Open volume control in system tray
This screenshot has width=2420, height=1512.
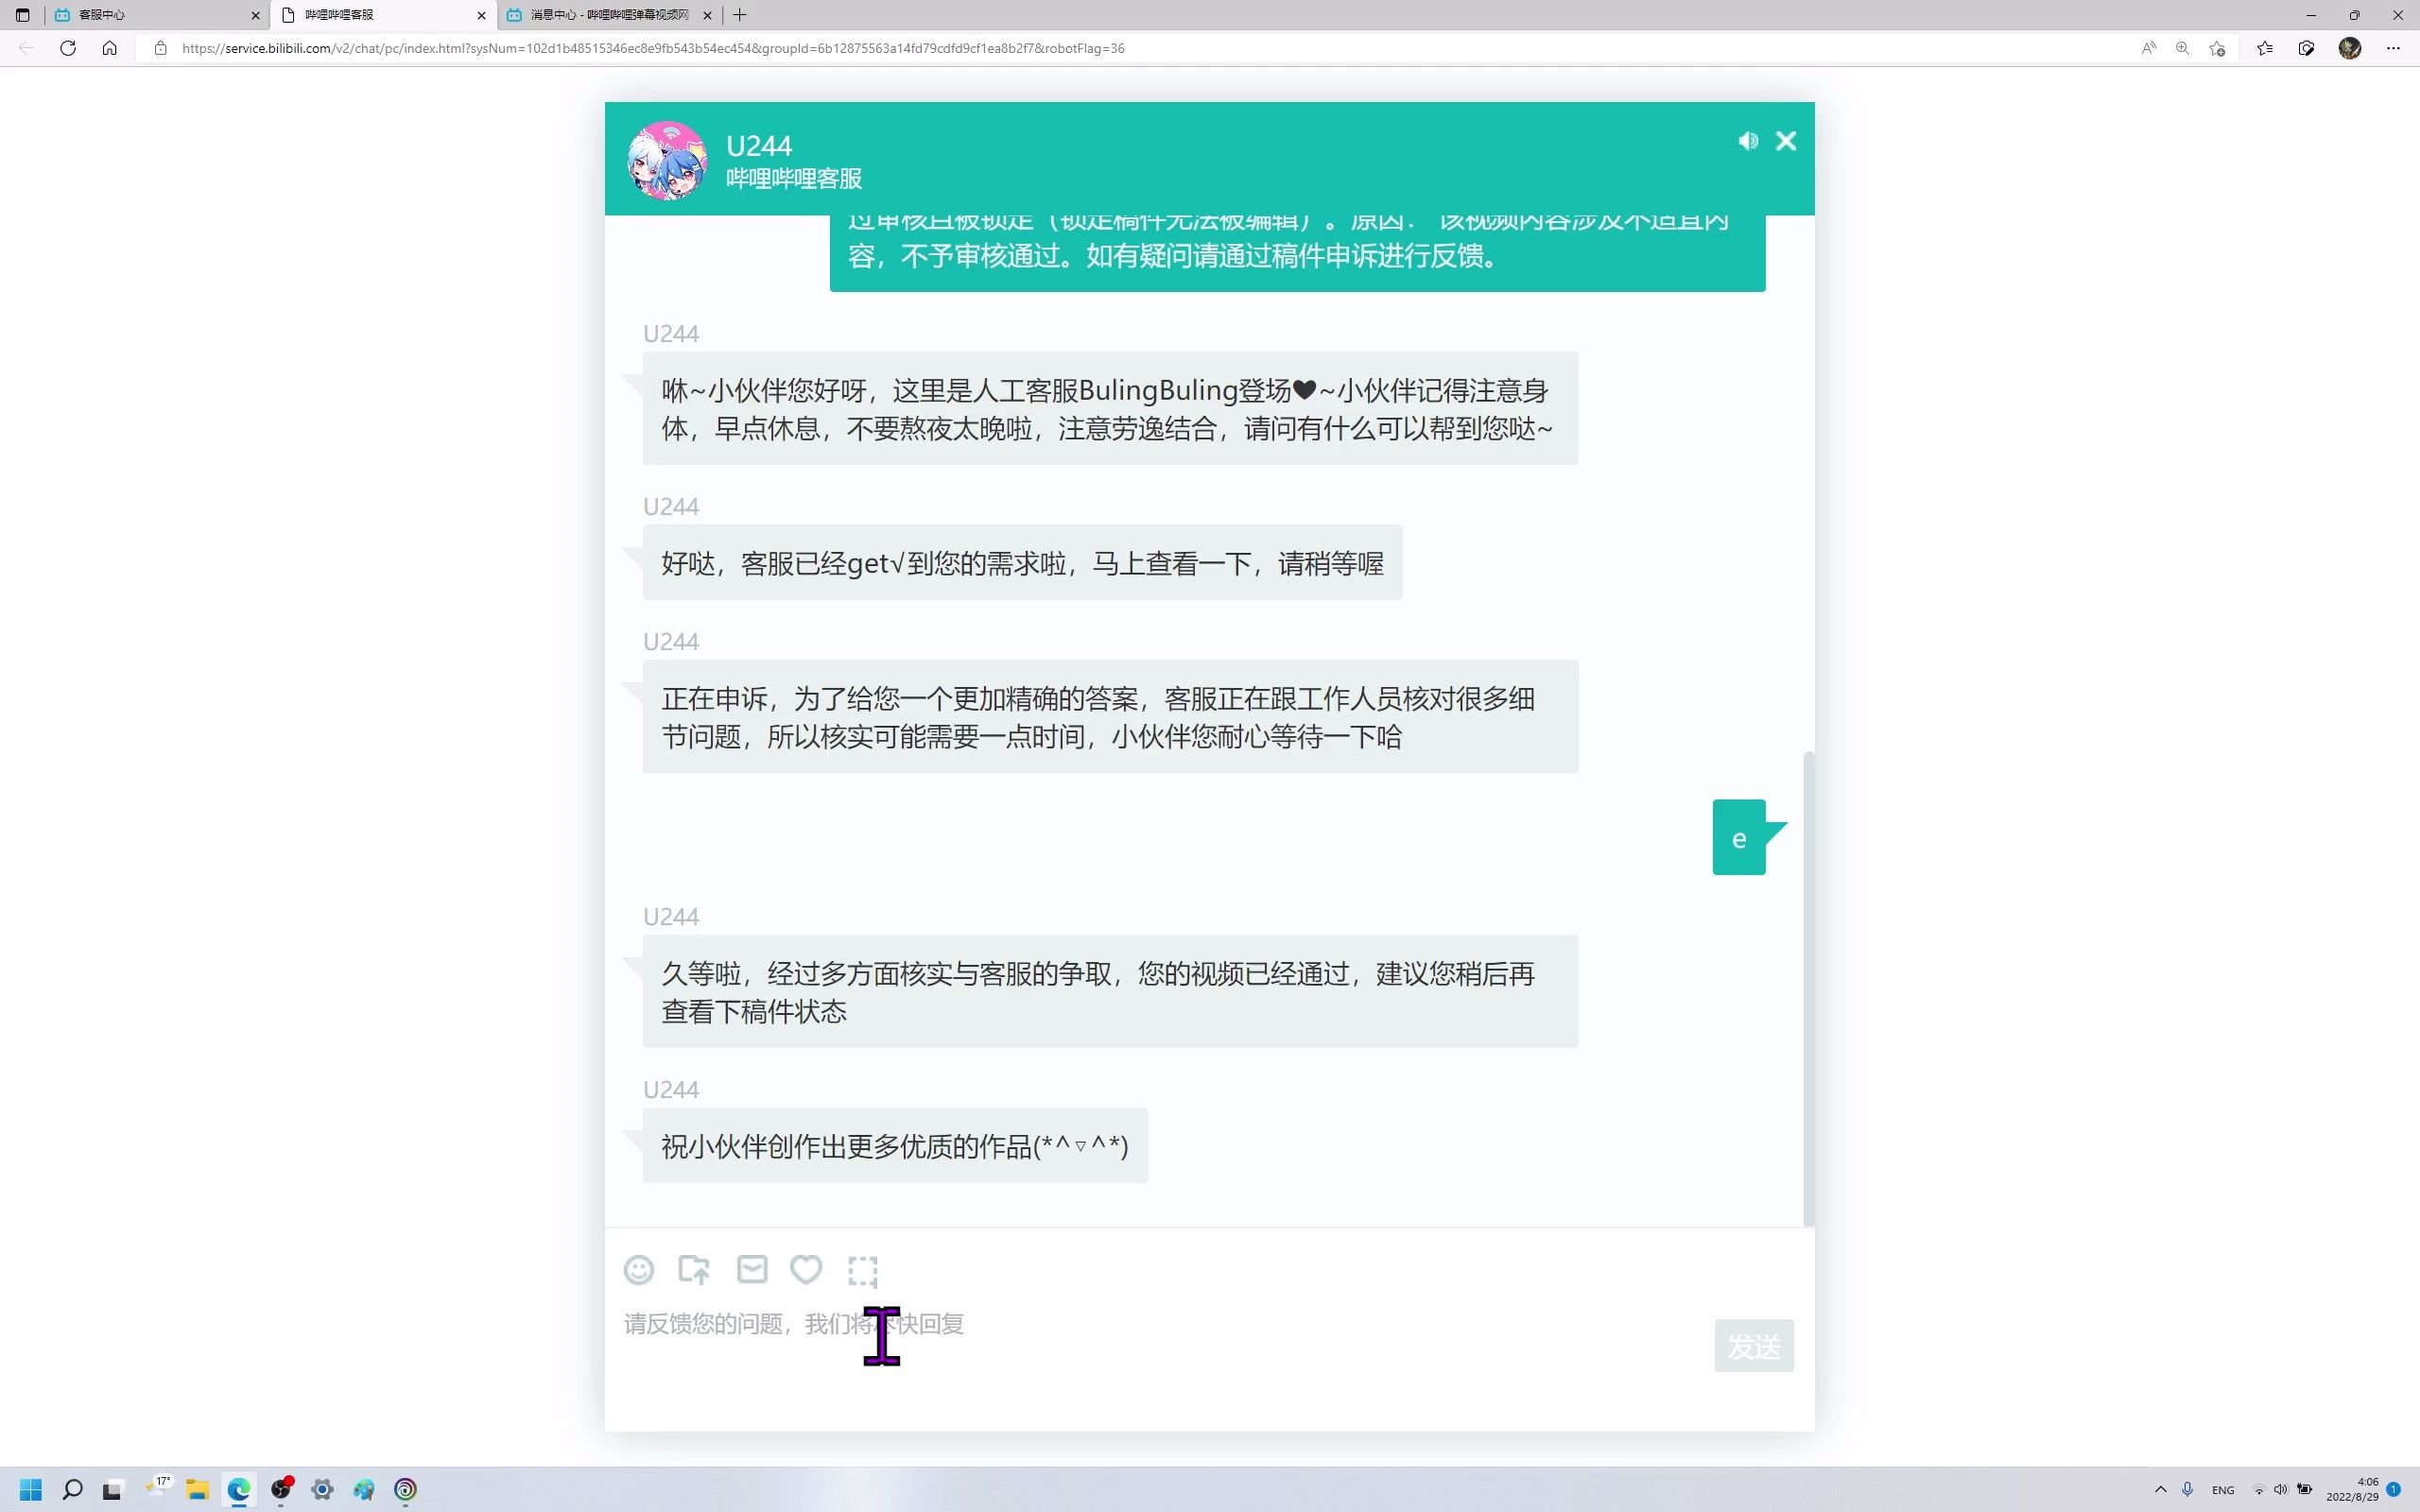click(x=2280, y=1489)
